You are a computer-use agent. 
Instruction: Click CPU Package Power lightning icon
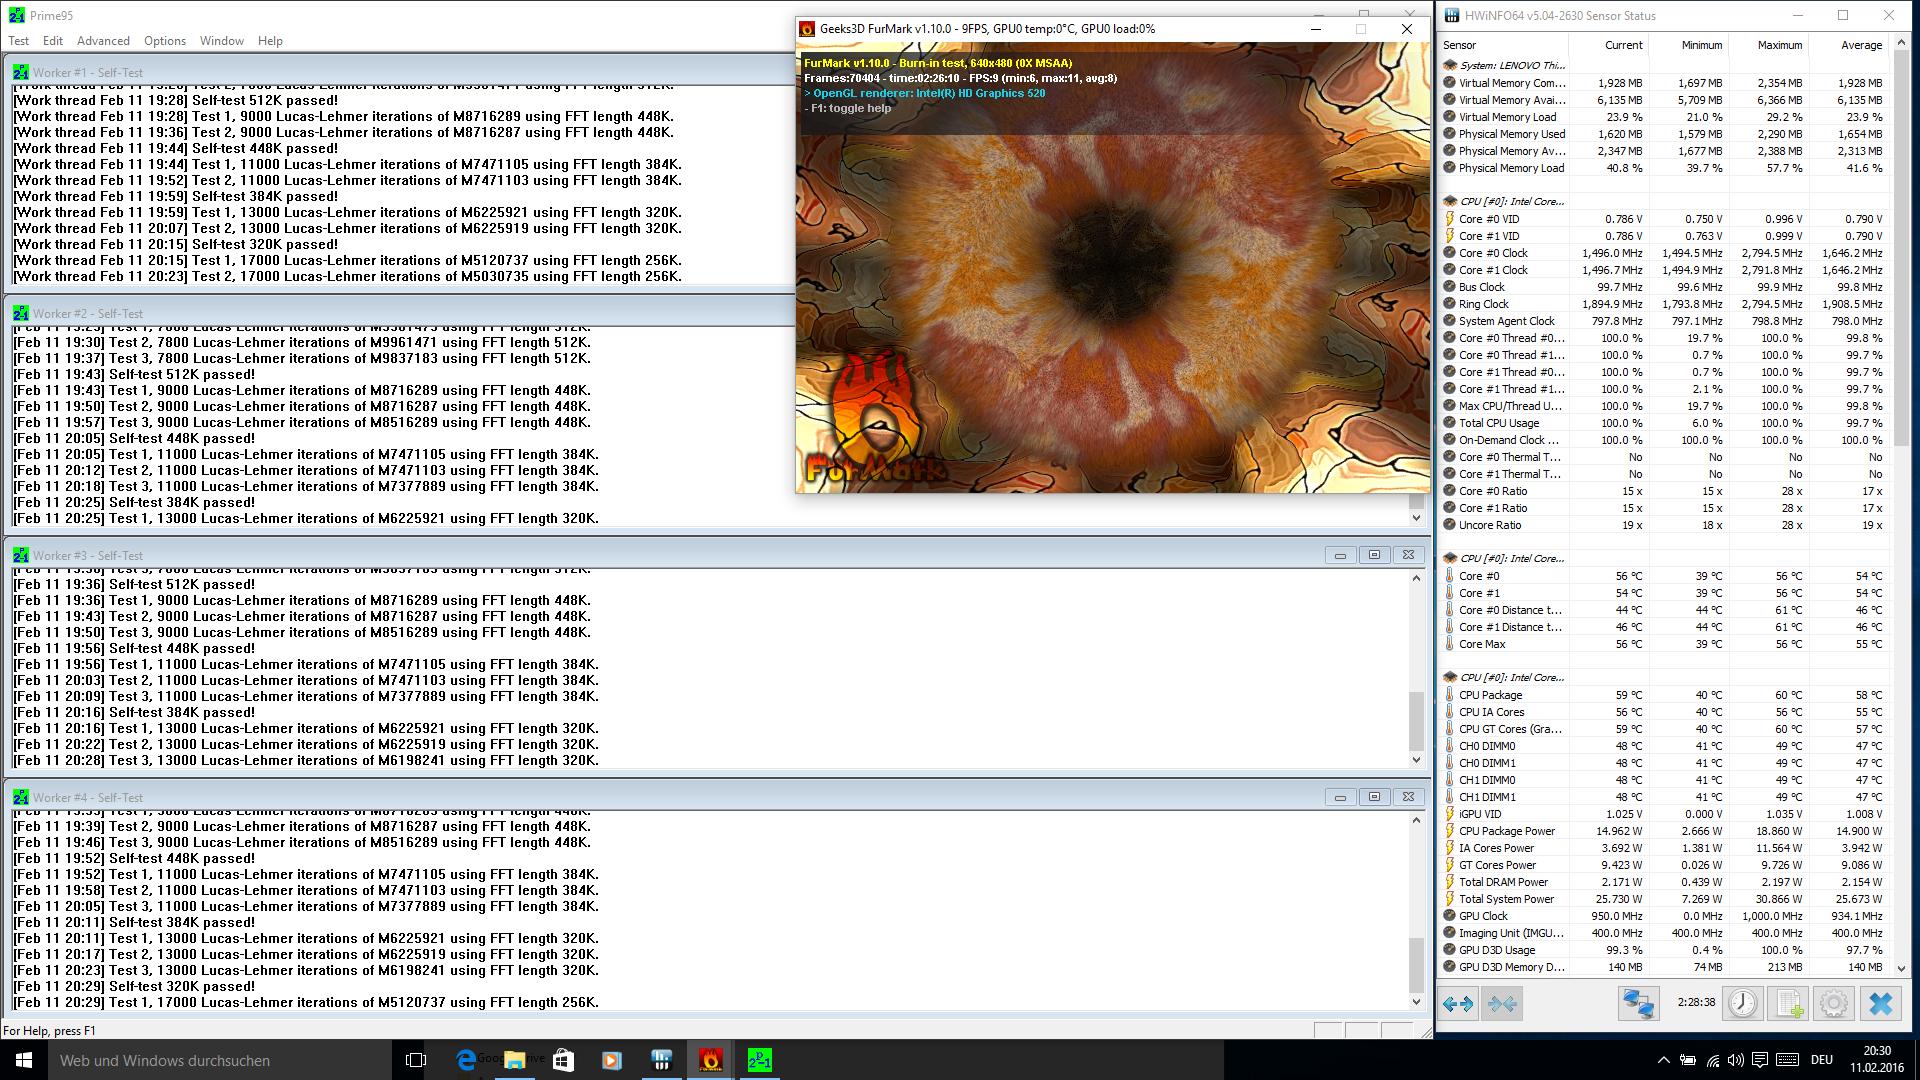[1449, 831]
